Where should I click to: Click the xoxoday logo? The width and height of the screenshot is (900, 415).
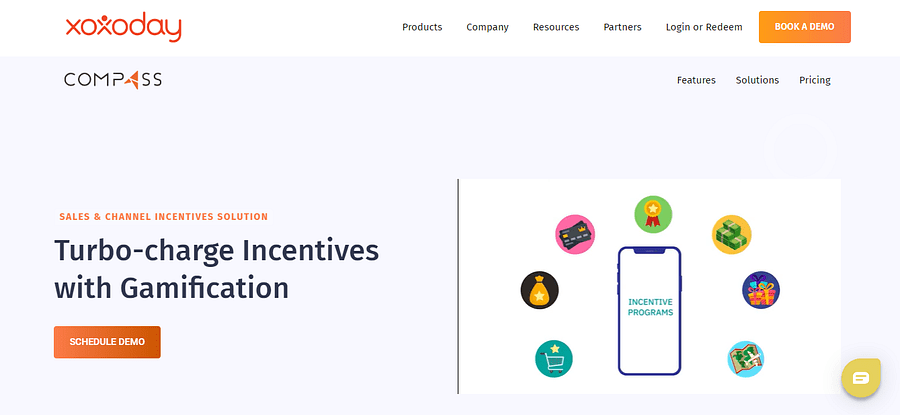pos(123,27)
